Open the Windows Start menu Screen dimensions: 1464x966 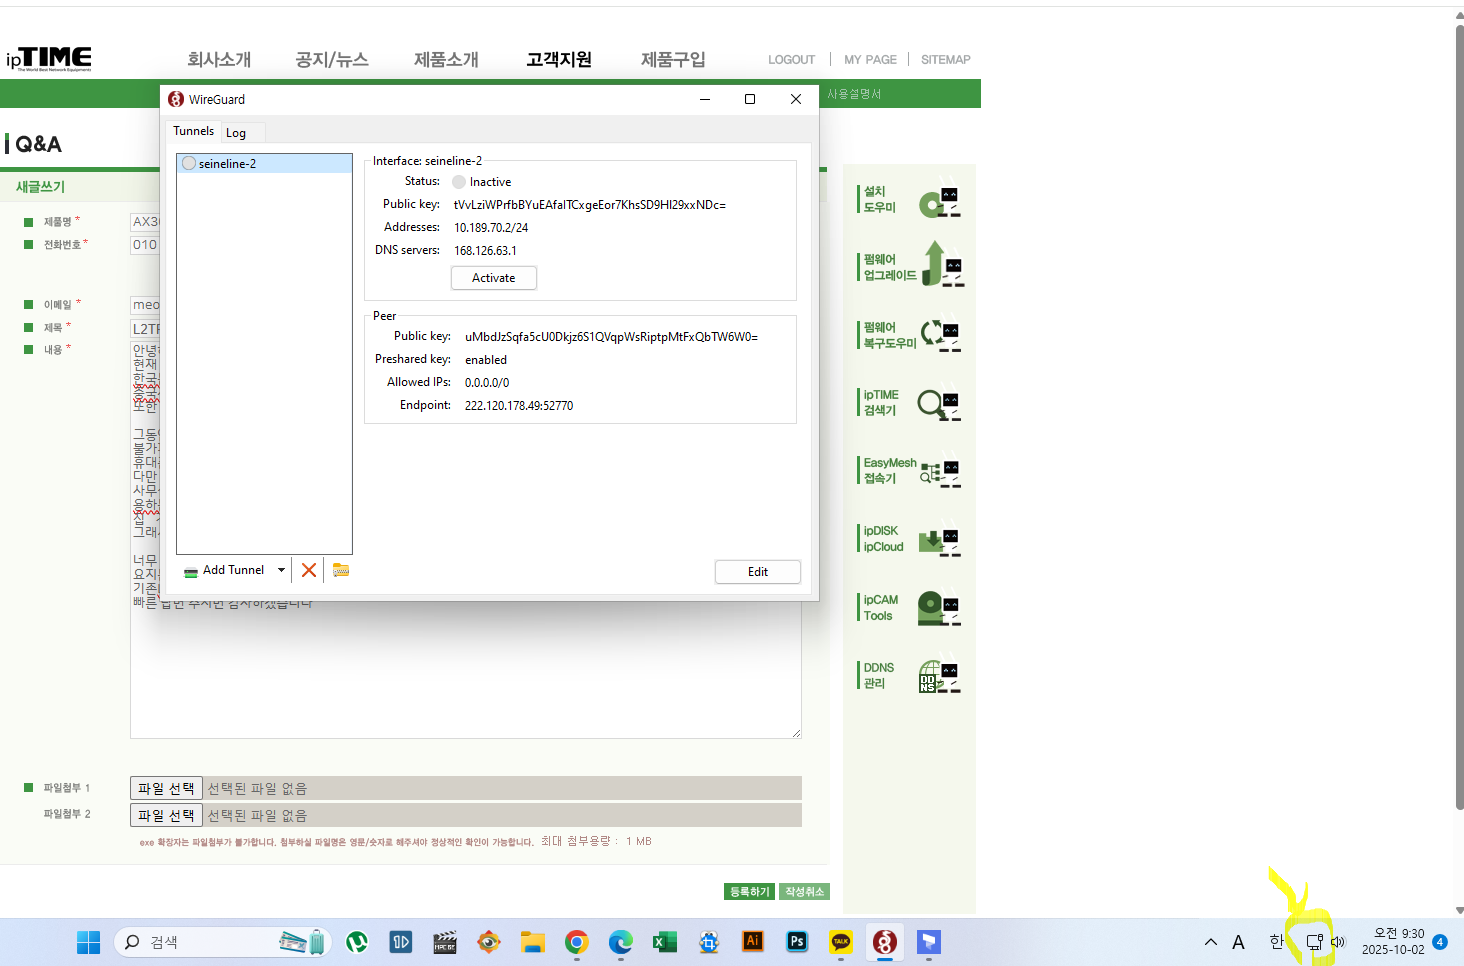(88, 942)
